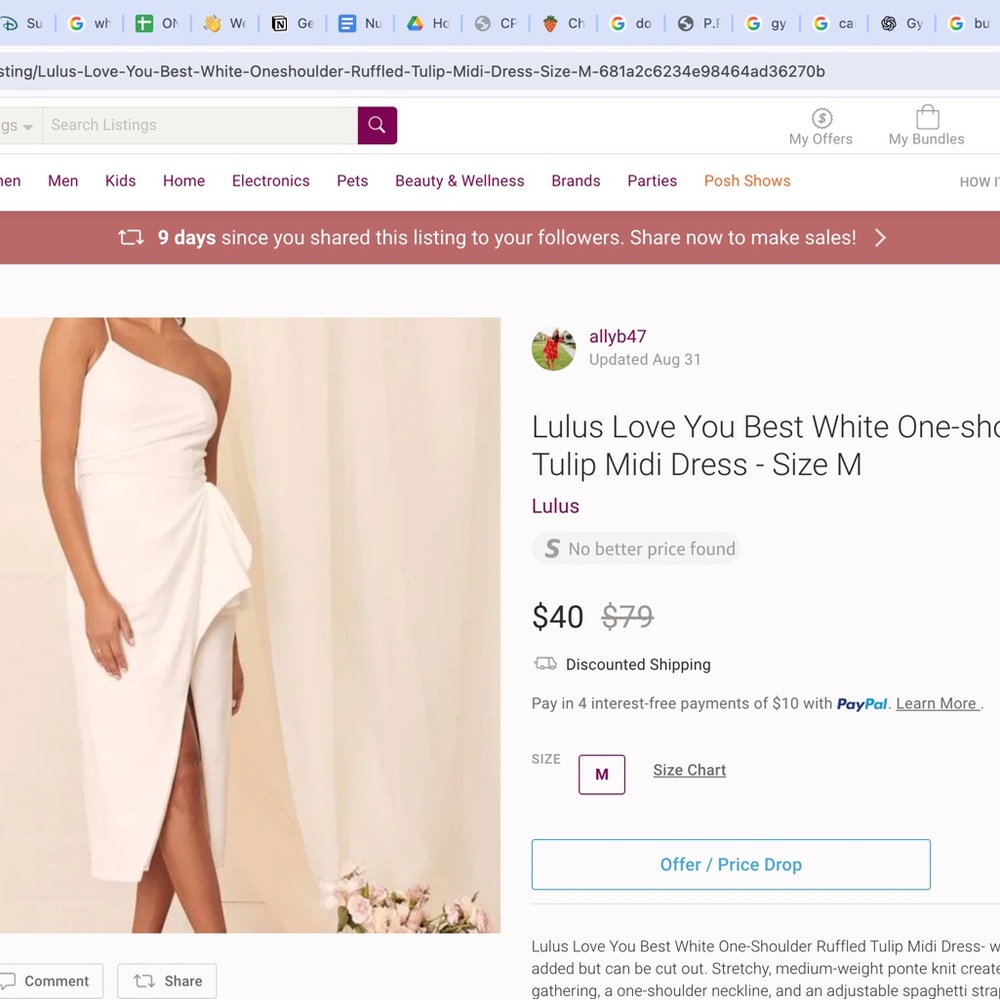Click the discounted shipping truck icon
The width and height of the screenshot is (1000, 1000).
(545, 664)
